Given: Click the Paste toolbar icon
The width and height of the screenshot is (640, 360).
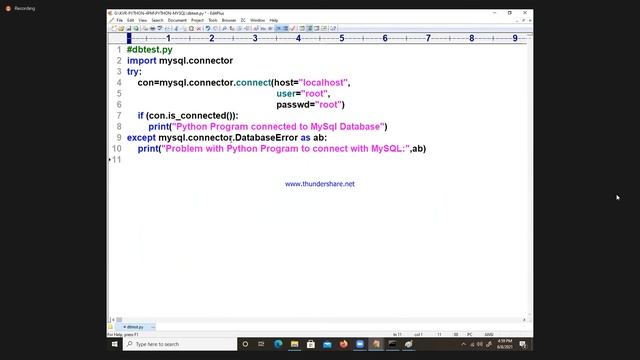Looking at the screenshot, I should coord(191,28).
